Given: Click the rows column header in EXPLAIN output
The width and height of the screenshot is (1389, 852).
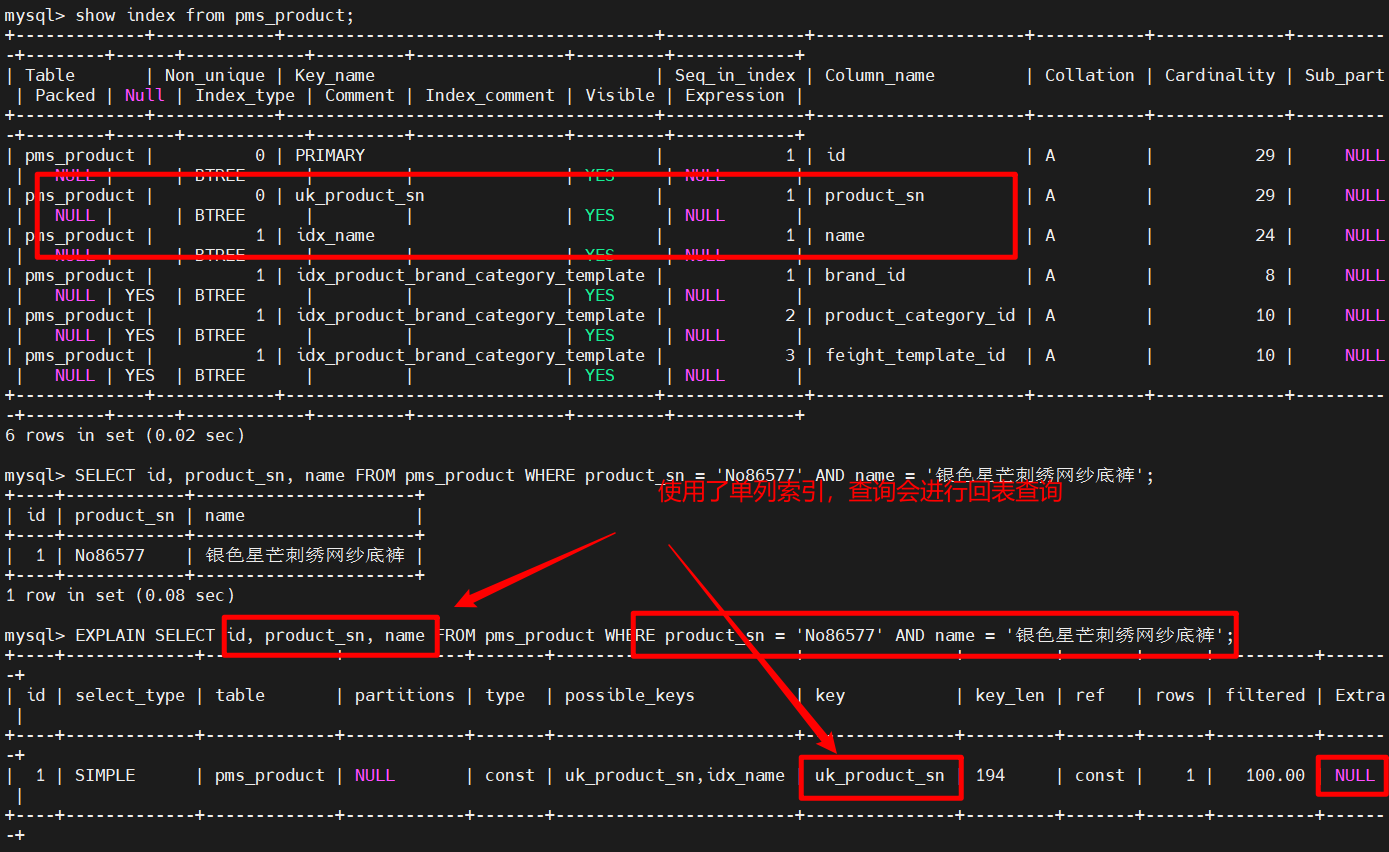Looking at the screenshot, I should [x=1175, y=696].
